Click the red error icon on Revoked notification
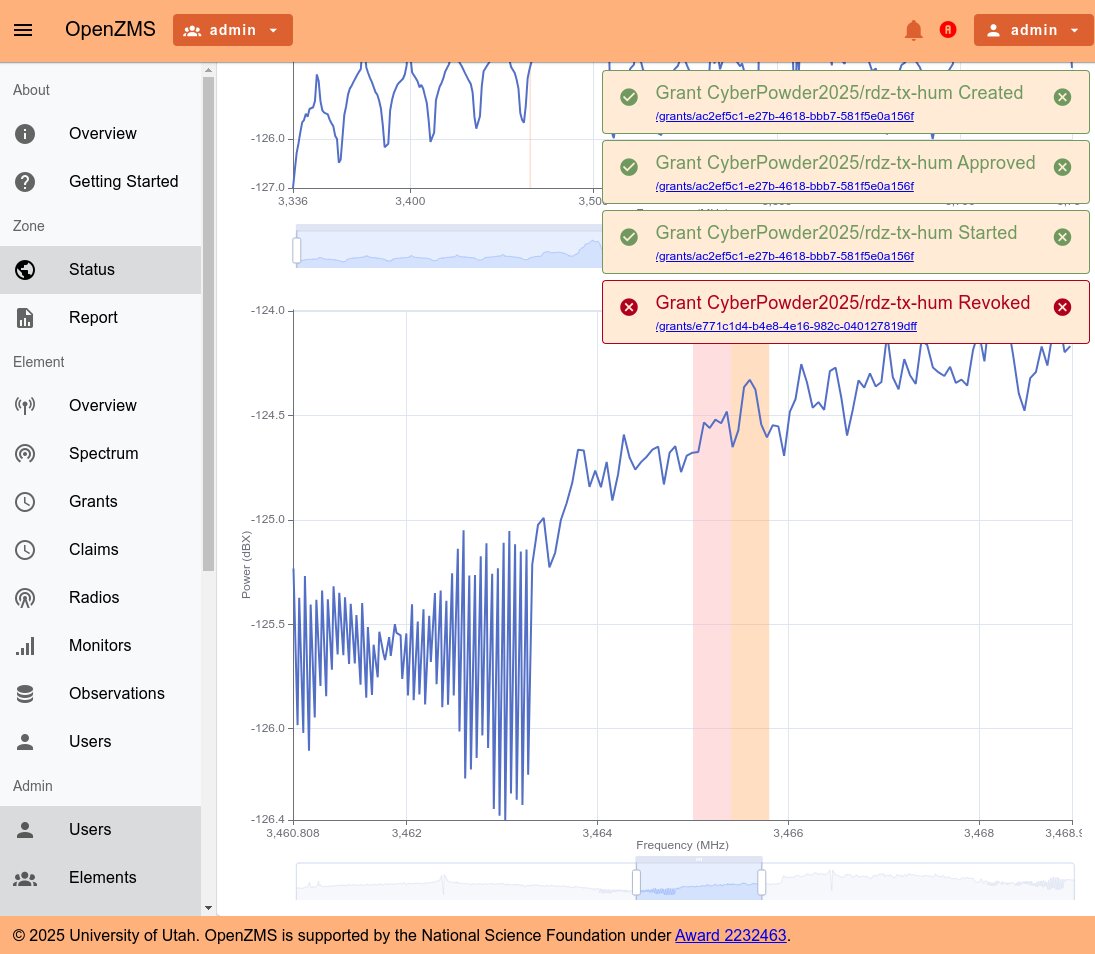1095x954 pixels. 629,307
